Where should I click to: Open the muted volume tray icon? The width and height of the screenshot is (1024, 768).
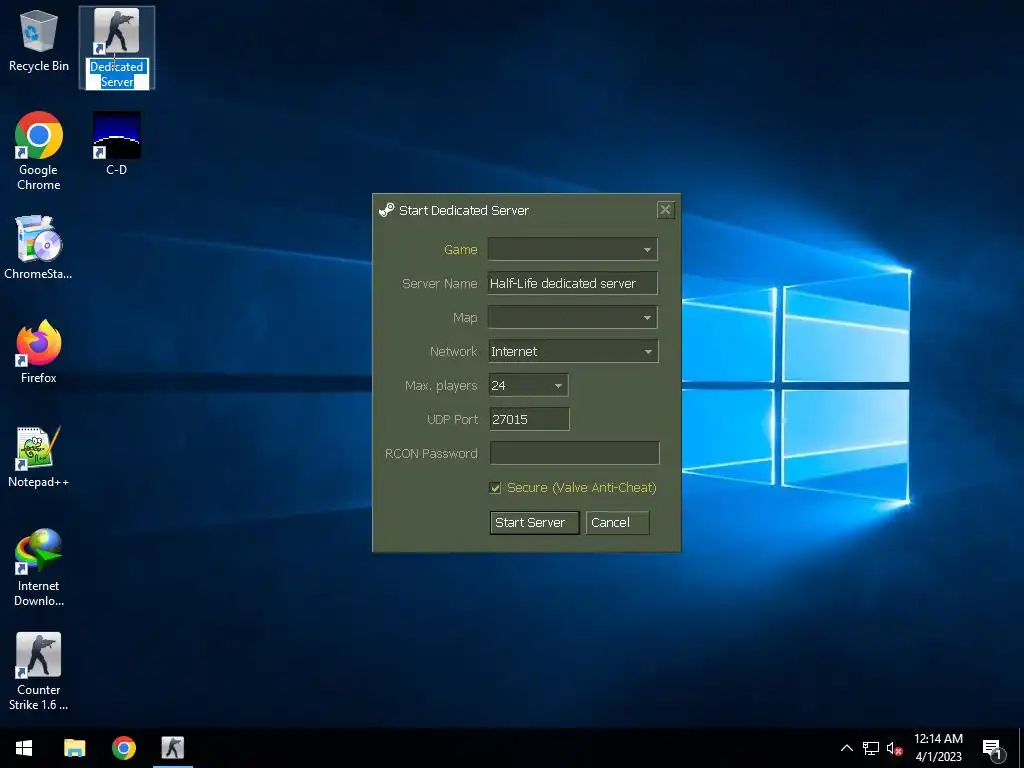pyautogui.click(x=894, y=748)
